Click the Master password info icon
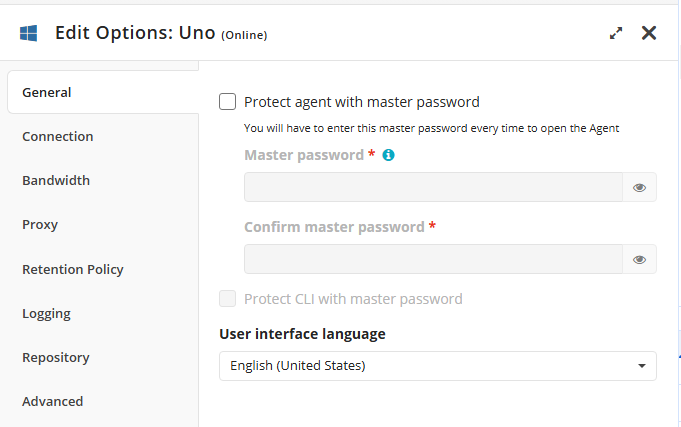 [x=389, y=155]
